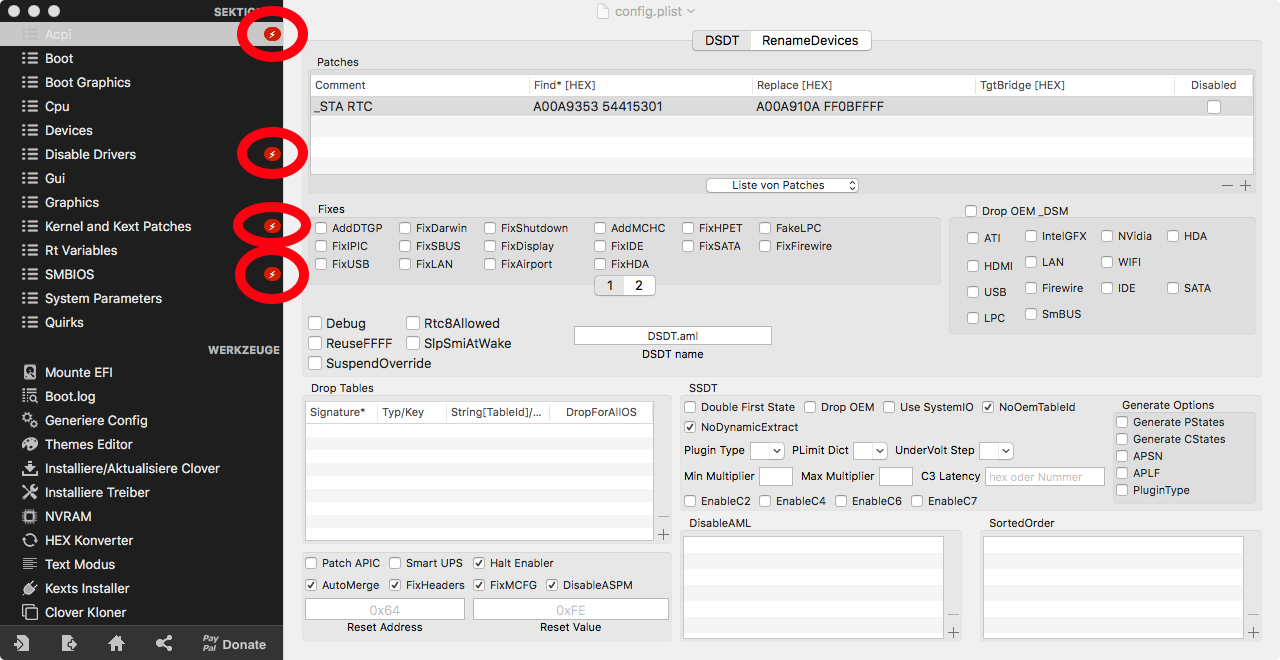The image size is (1280, 660).
Task: Click the home icon in bottom bar
Action: (x=116, y=644)
